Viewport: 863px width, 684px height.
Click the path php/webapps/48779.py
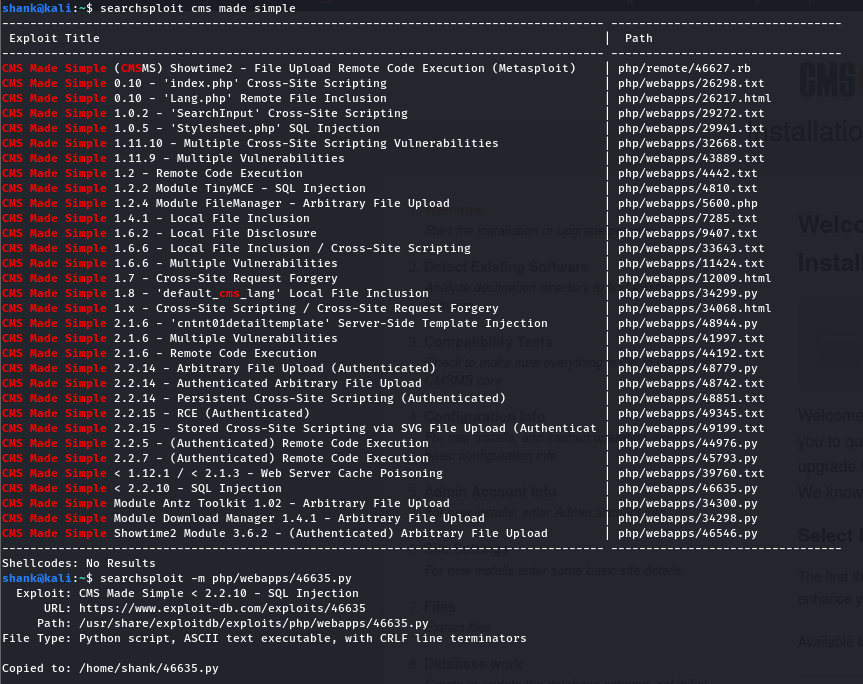687,368
